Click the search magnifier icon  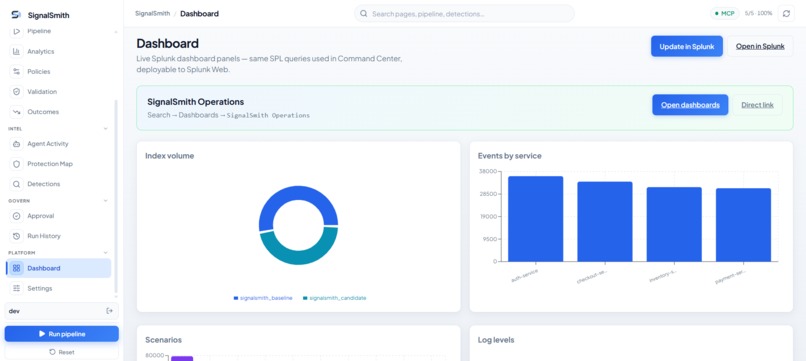tap(363, 14)
